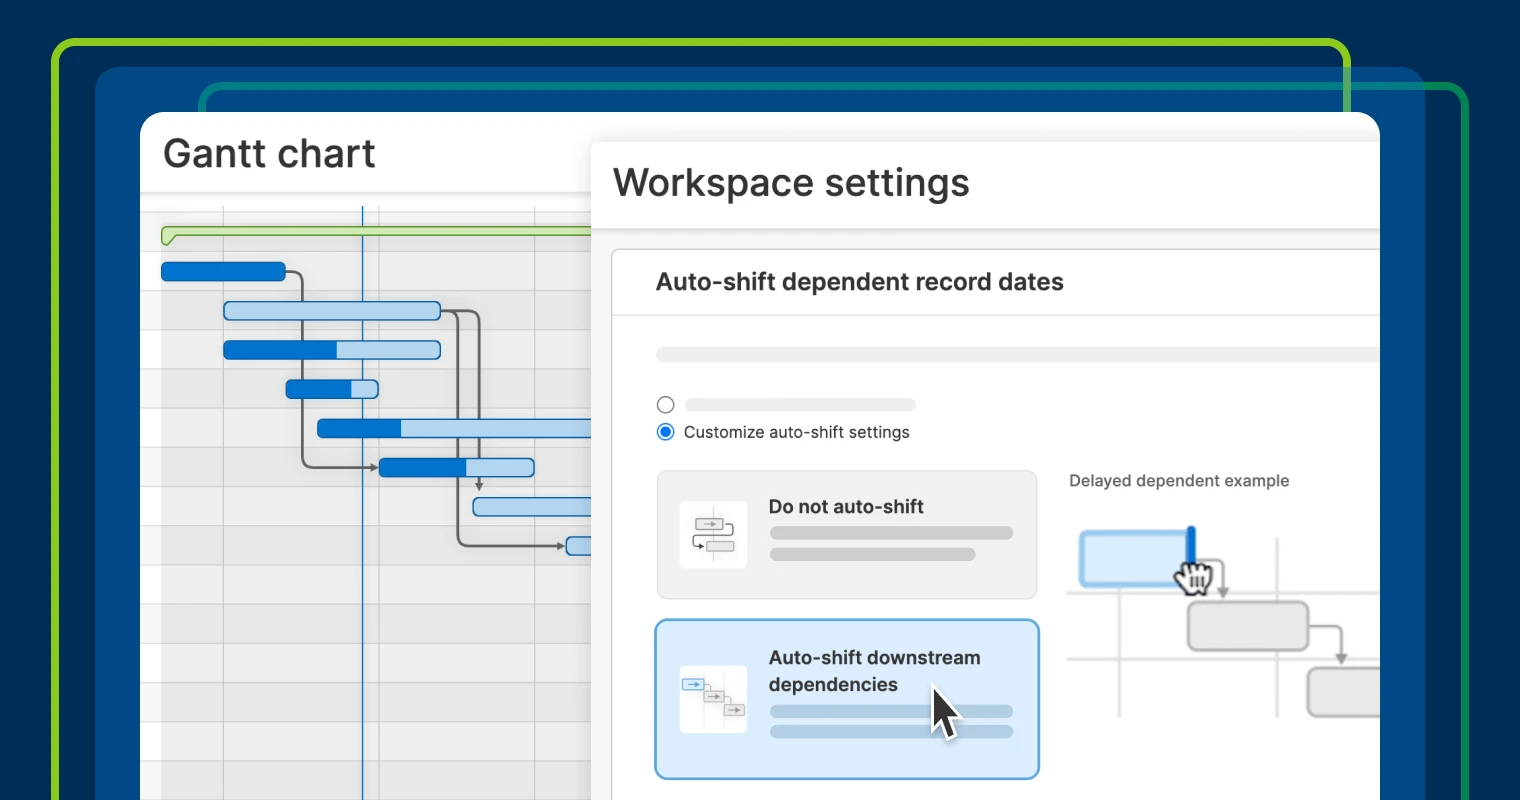1520x800 pixels.
Task: Choose the Do not auto-shift option card
Action: (847, 535)
